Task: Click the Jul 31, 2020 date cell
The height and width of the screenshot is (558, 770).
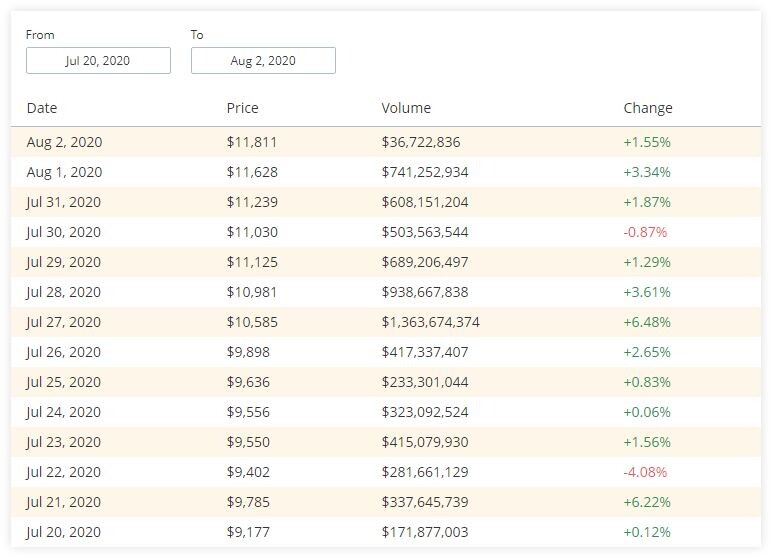Action: (64, 202)
